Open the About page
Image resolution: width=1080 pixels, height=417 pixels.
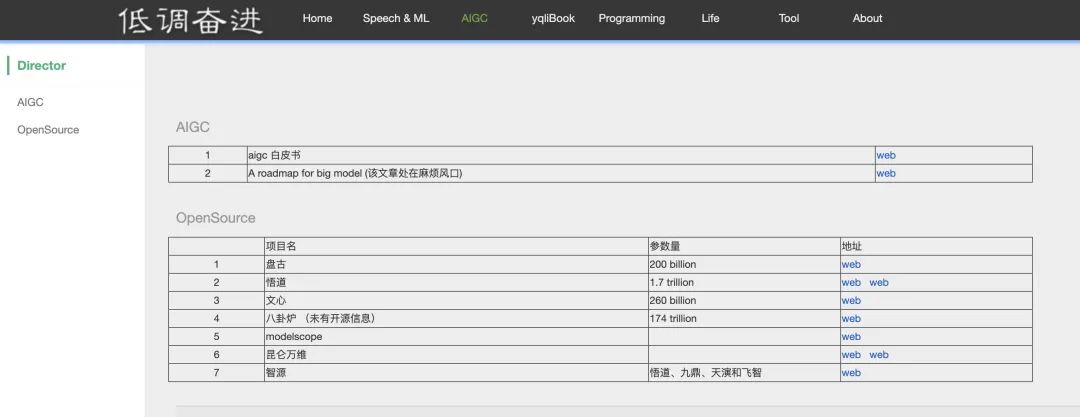(x=867, y=19)
